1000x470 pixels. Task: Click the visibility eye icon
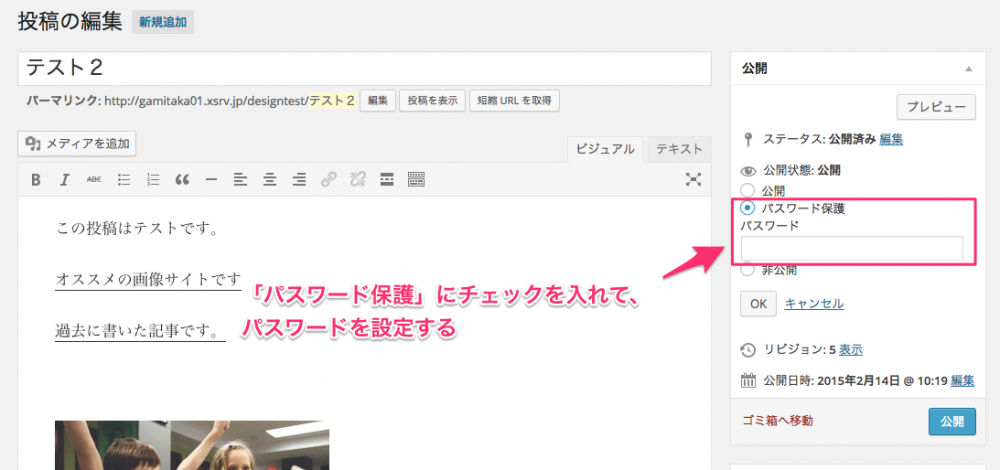(748, 170)
